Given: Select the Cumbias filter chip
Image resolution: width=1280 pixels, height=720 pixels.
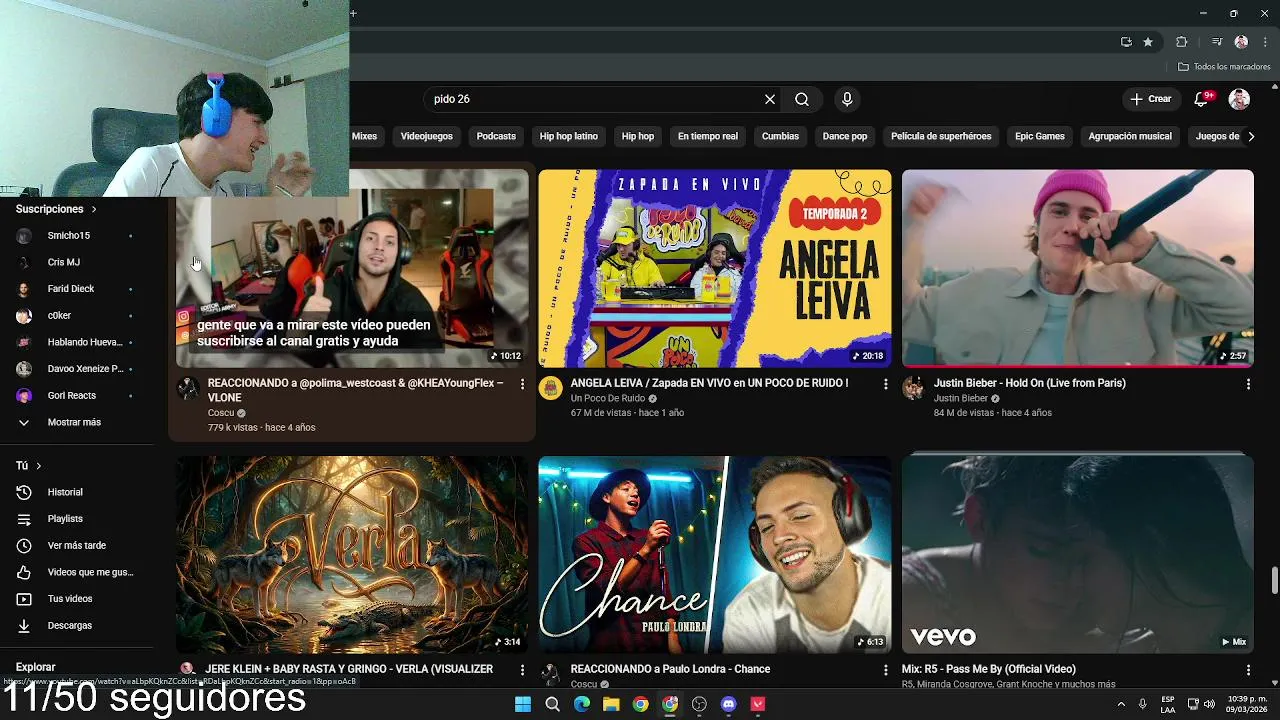Looking at the screenshot, I should tap(780, 136).
